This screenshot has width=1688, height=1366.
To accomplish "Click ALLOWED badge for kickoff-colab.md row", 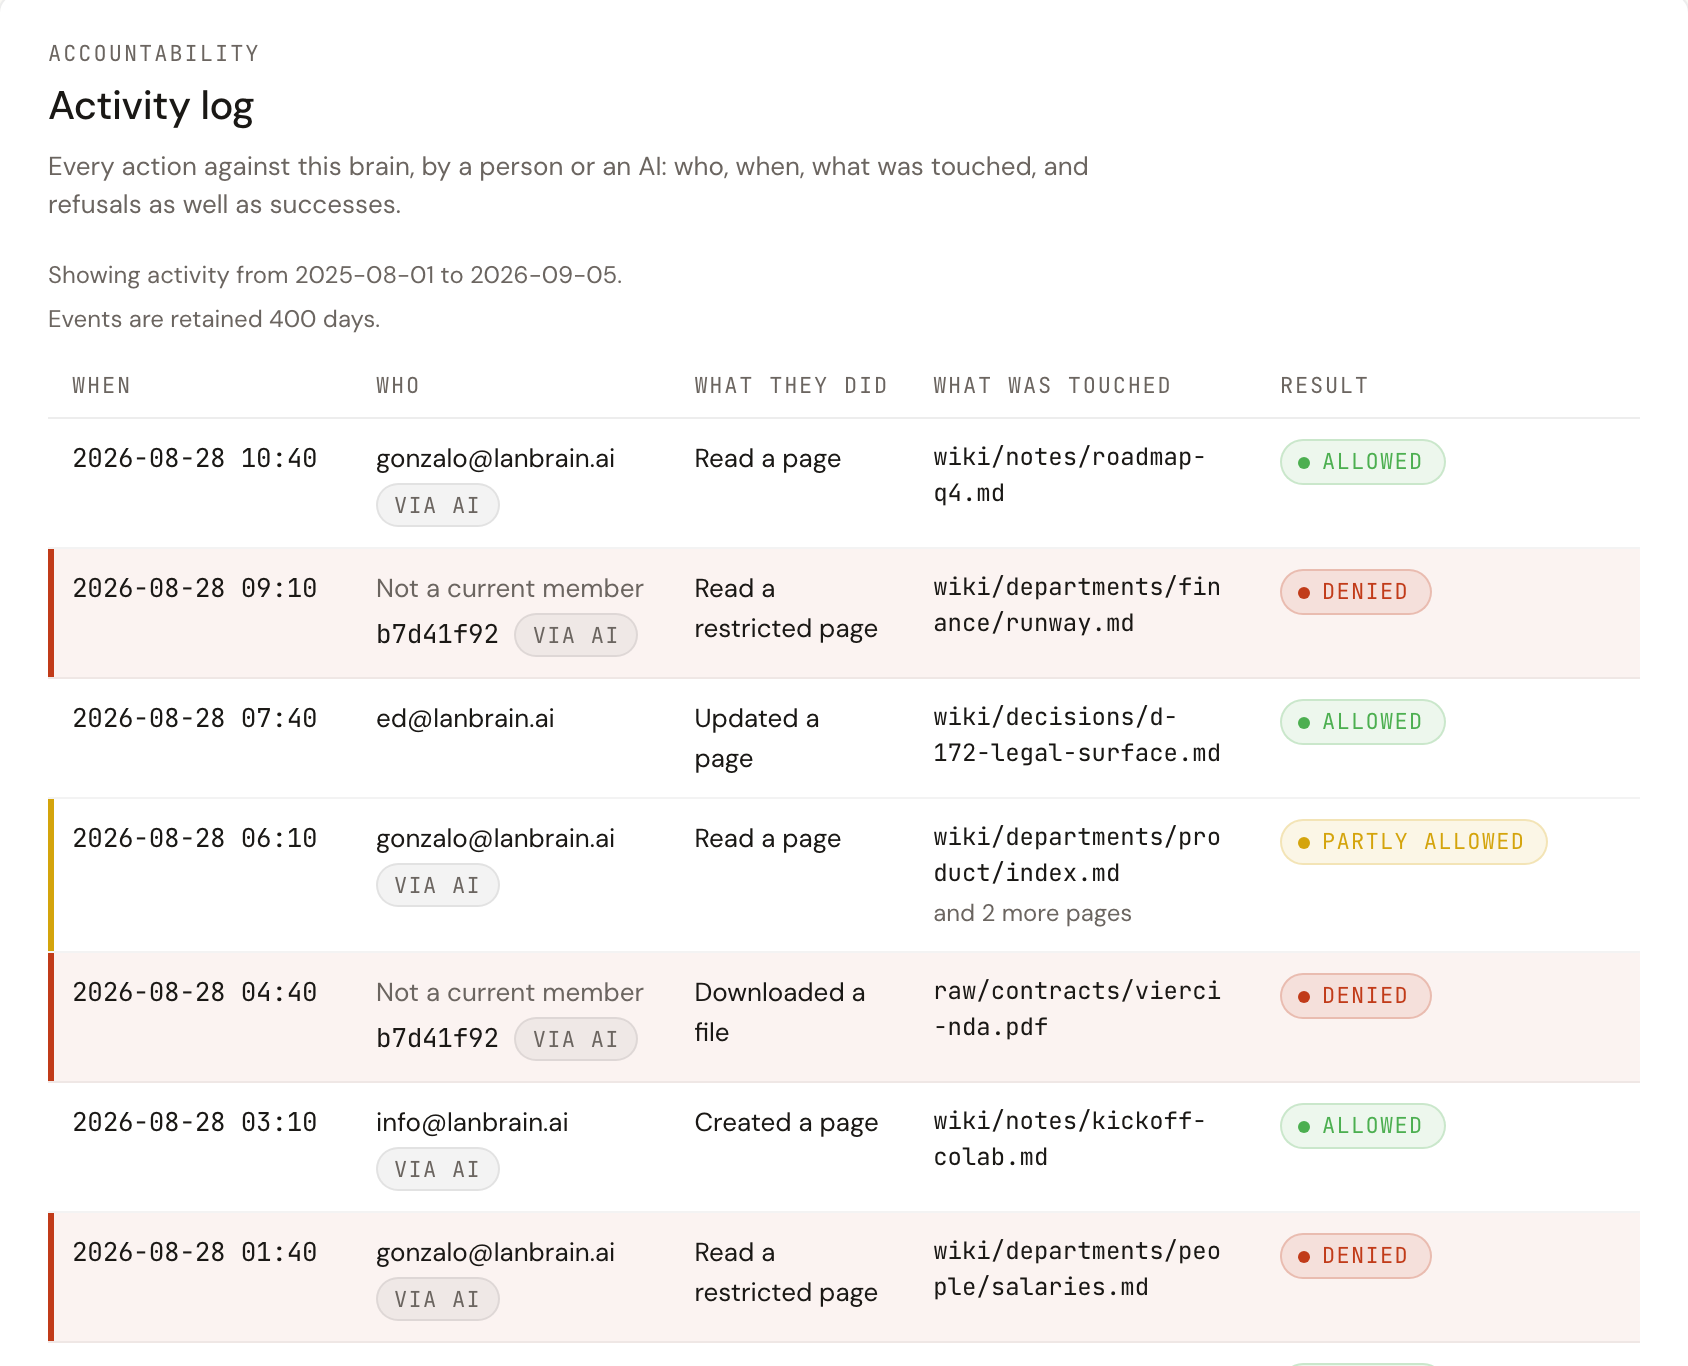I will tap(1362, 1126).
